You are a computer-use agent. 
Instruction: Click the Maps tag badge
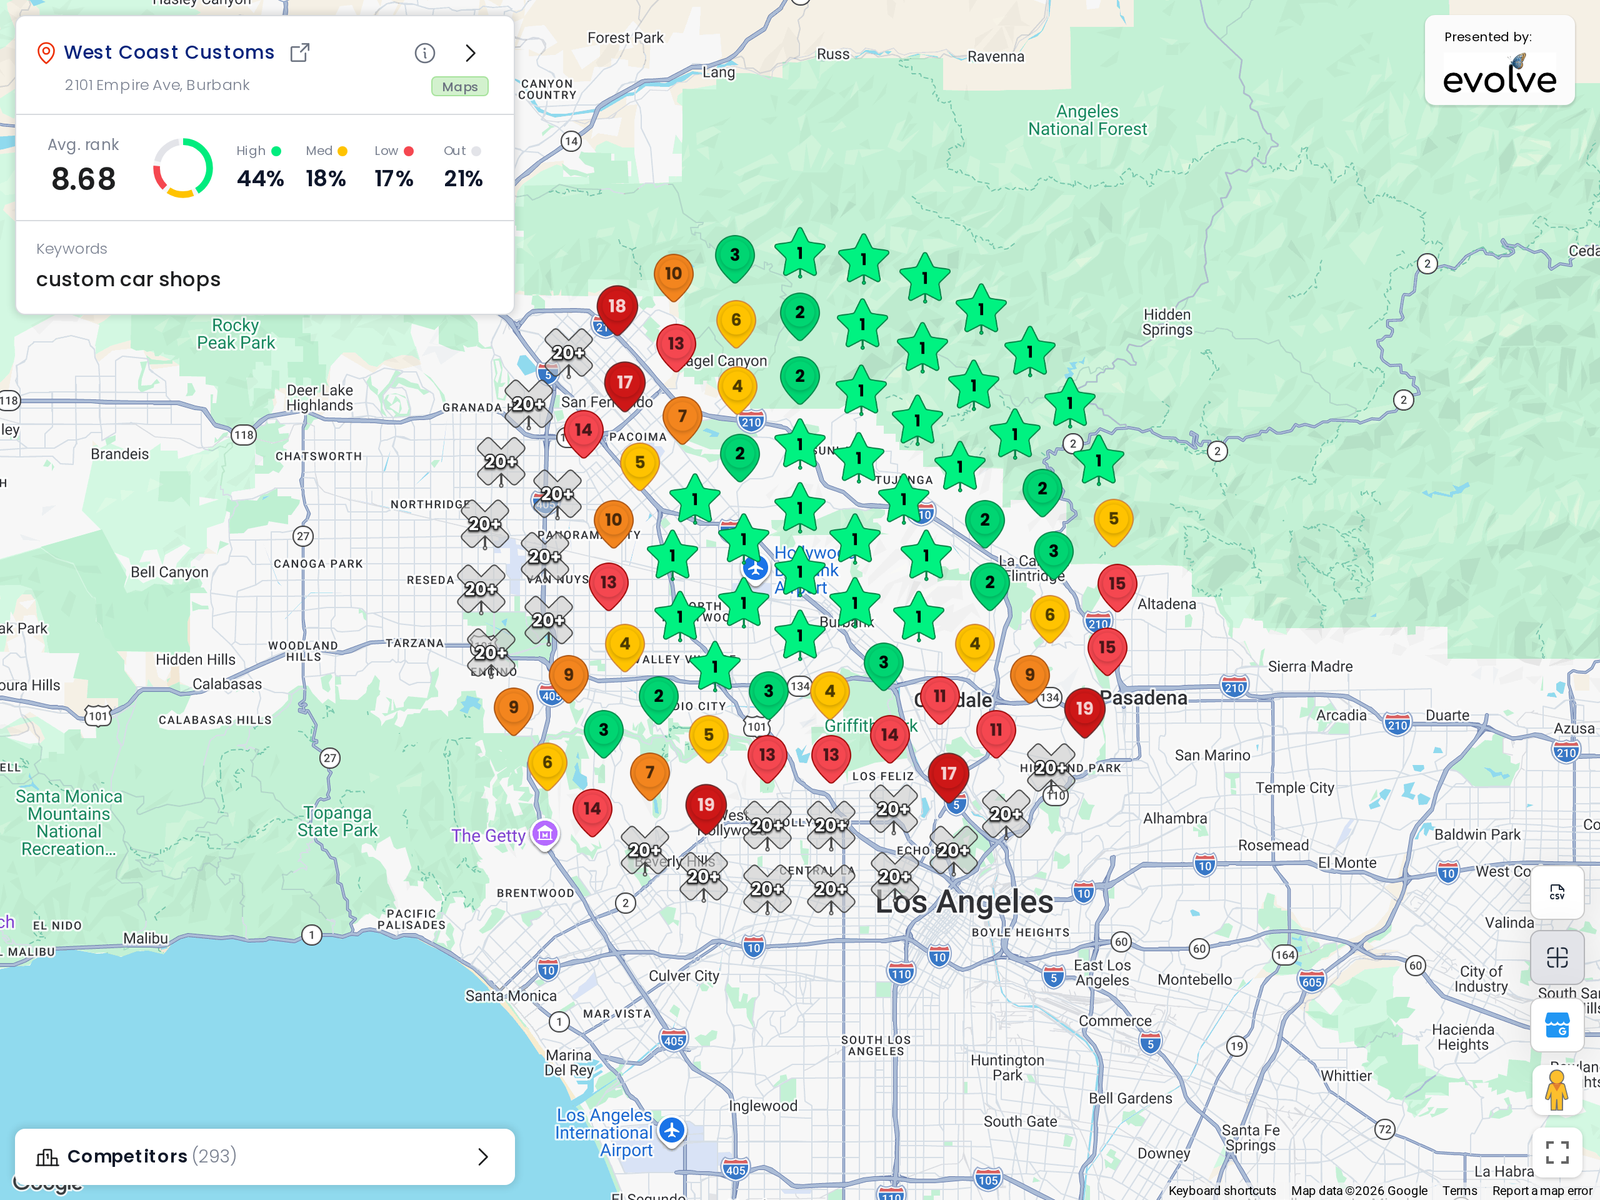pos(460,87)
